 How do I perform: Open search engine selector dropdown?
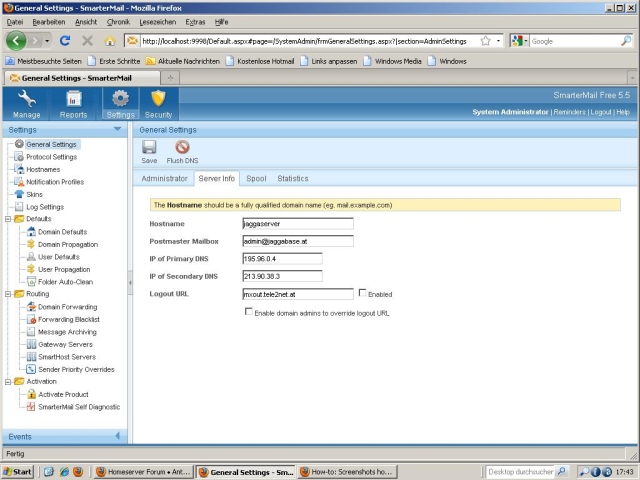coord(519,41)
